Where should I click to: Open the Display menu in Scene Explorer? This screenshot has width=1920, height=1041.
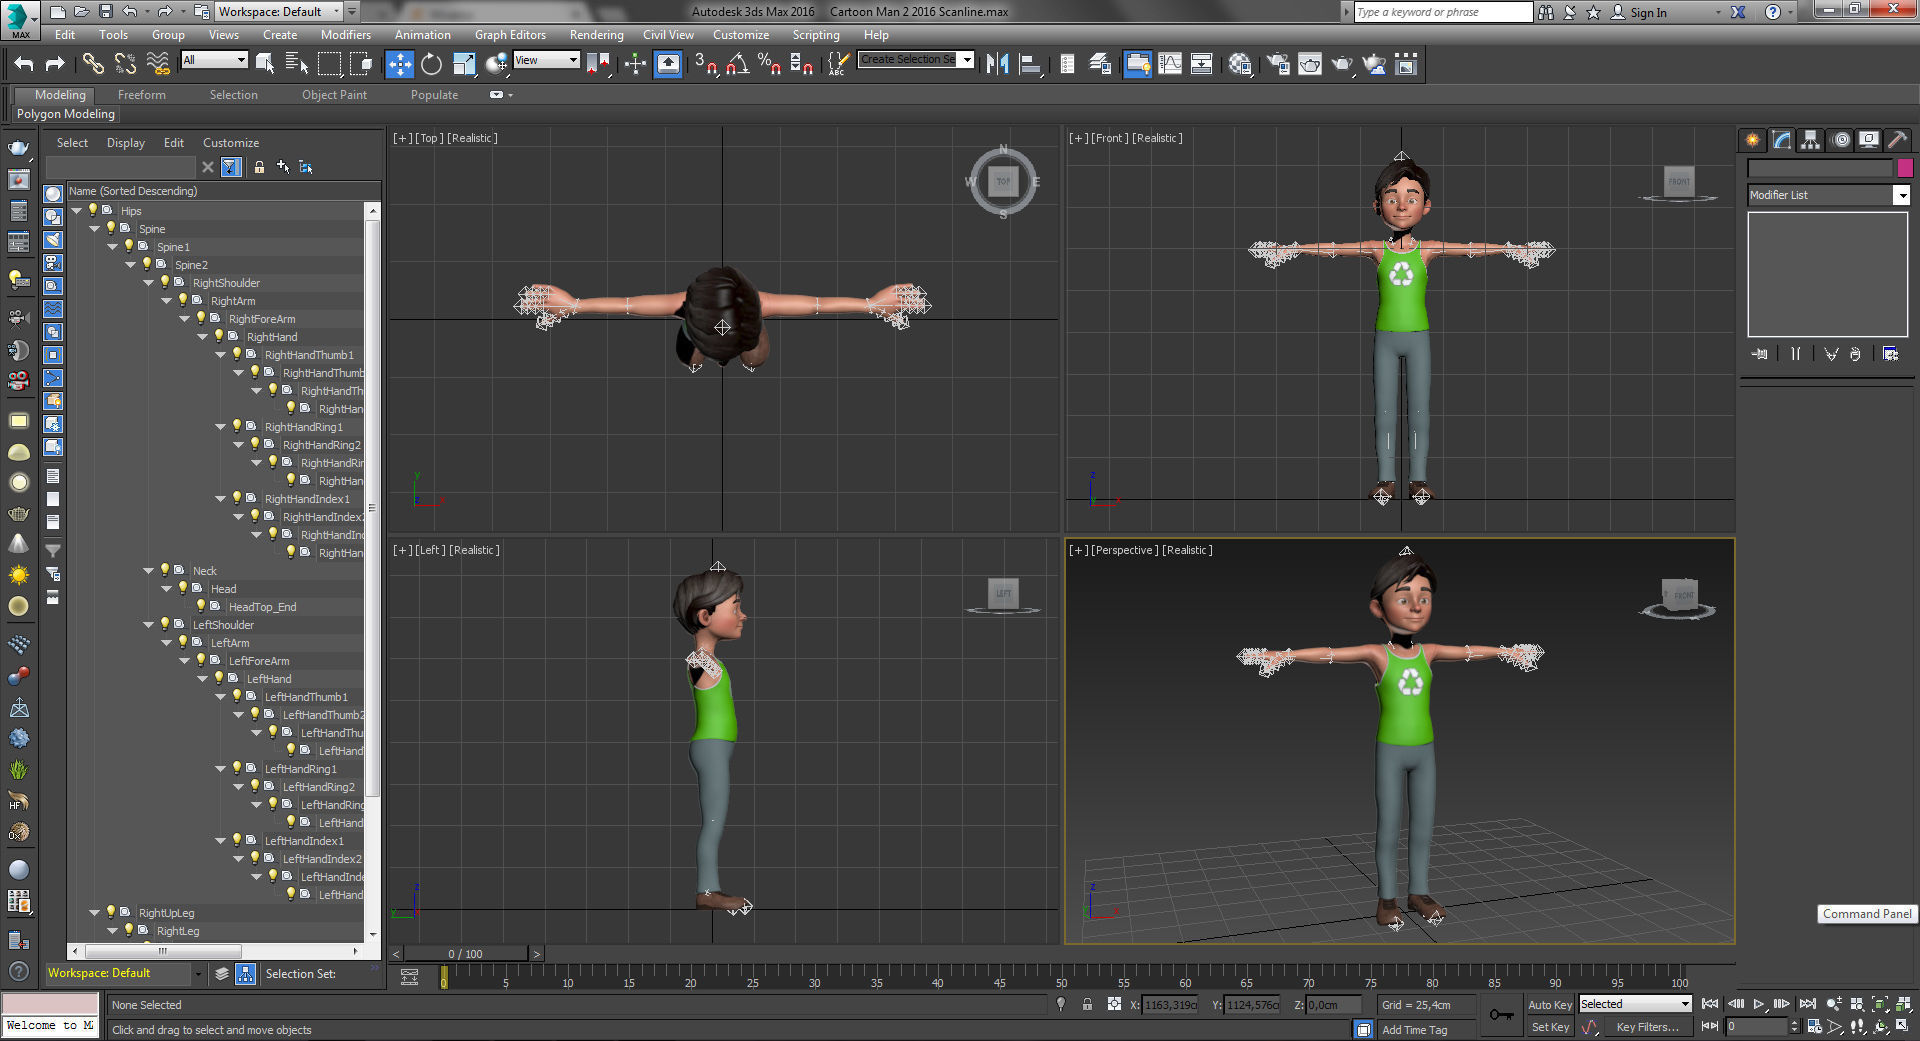point(126,143)
